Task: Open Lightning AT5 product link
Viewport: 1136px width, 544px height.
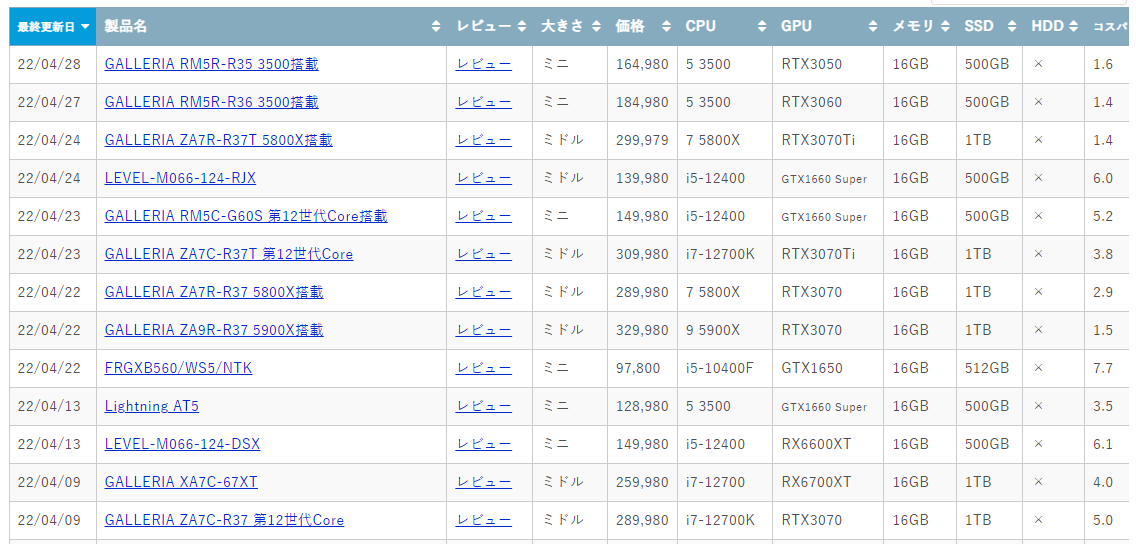Action: pos(151,406)
